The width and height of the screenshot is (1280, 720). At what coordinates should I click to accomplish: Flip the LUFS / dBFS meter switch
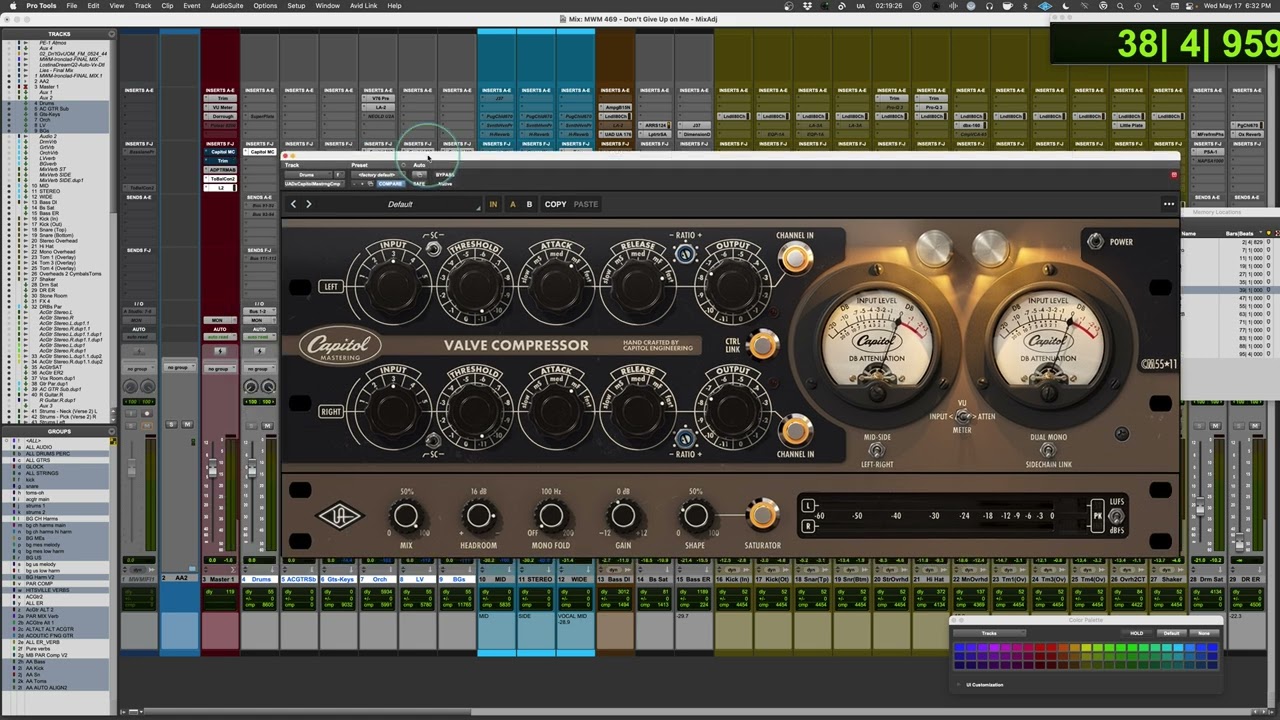(x=1116, y=516)
